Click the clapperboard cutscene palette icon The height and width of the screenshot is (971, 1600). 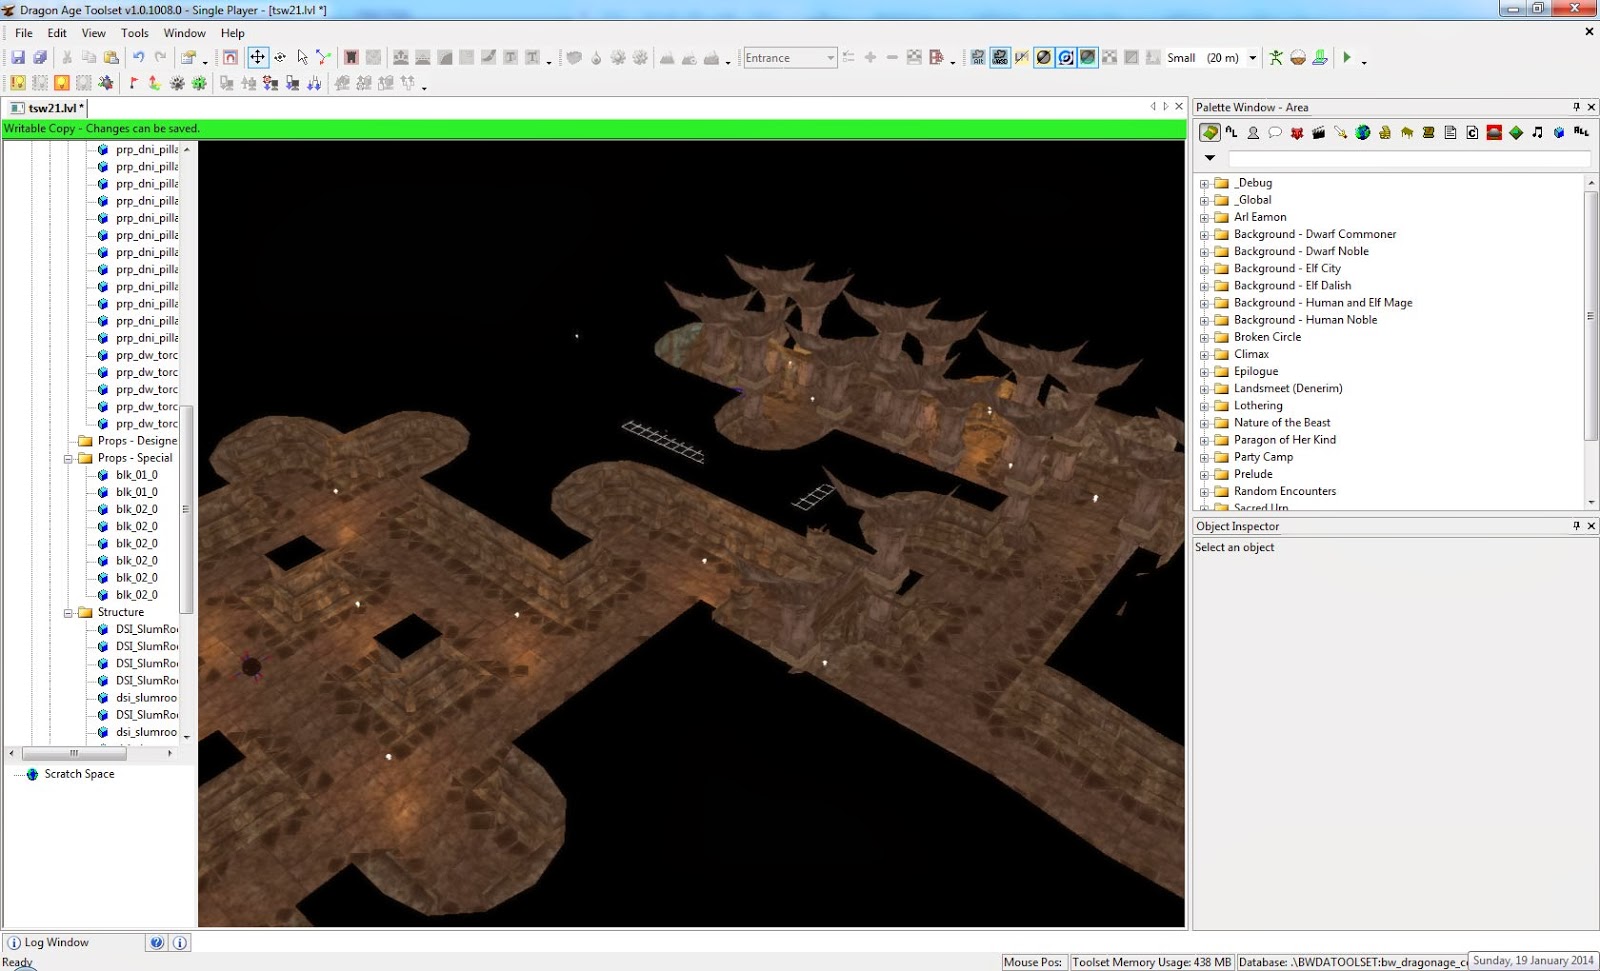[x=1319, y=132]
